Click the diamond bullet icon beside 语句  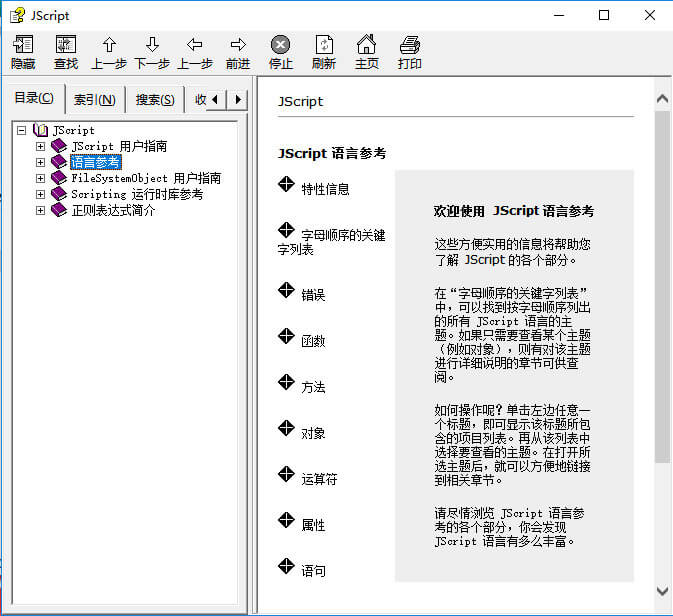click(286, 566)
